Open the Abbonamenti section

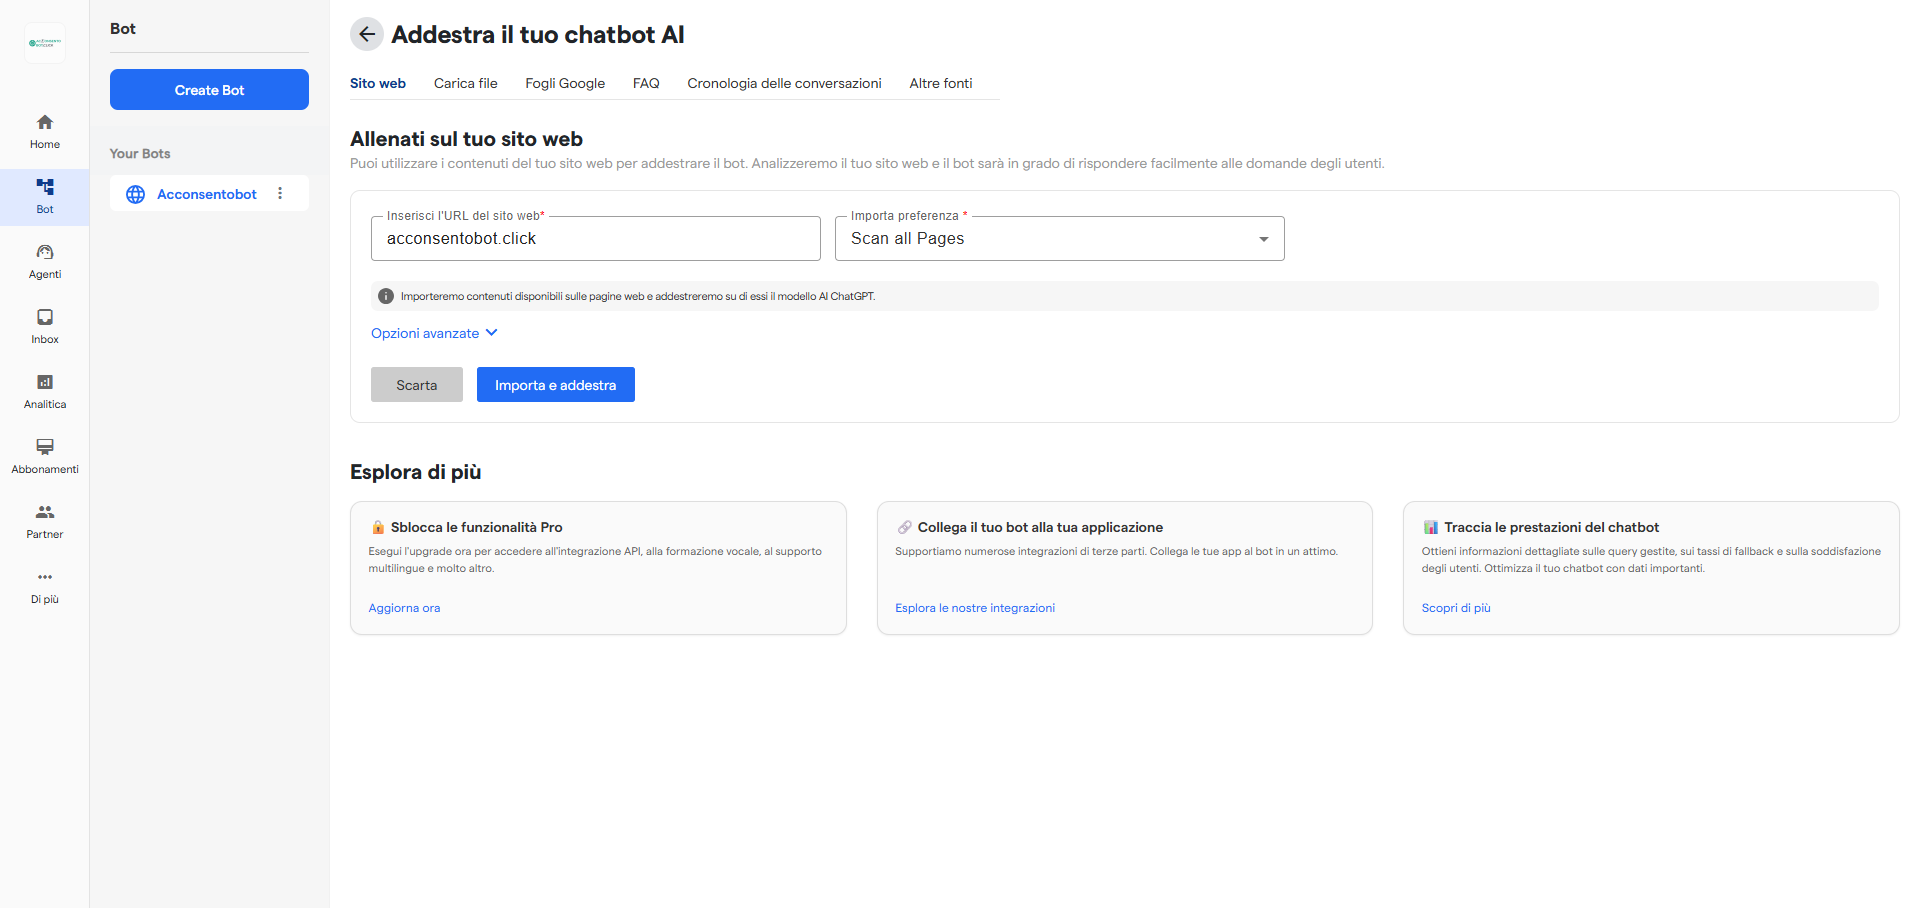[44, 455]
